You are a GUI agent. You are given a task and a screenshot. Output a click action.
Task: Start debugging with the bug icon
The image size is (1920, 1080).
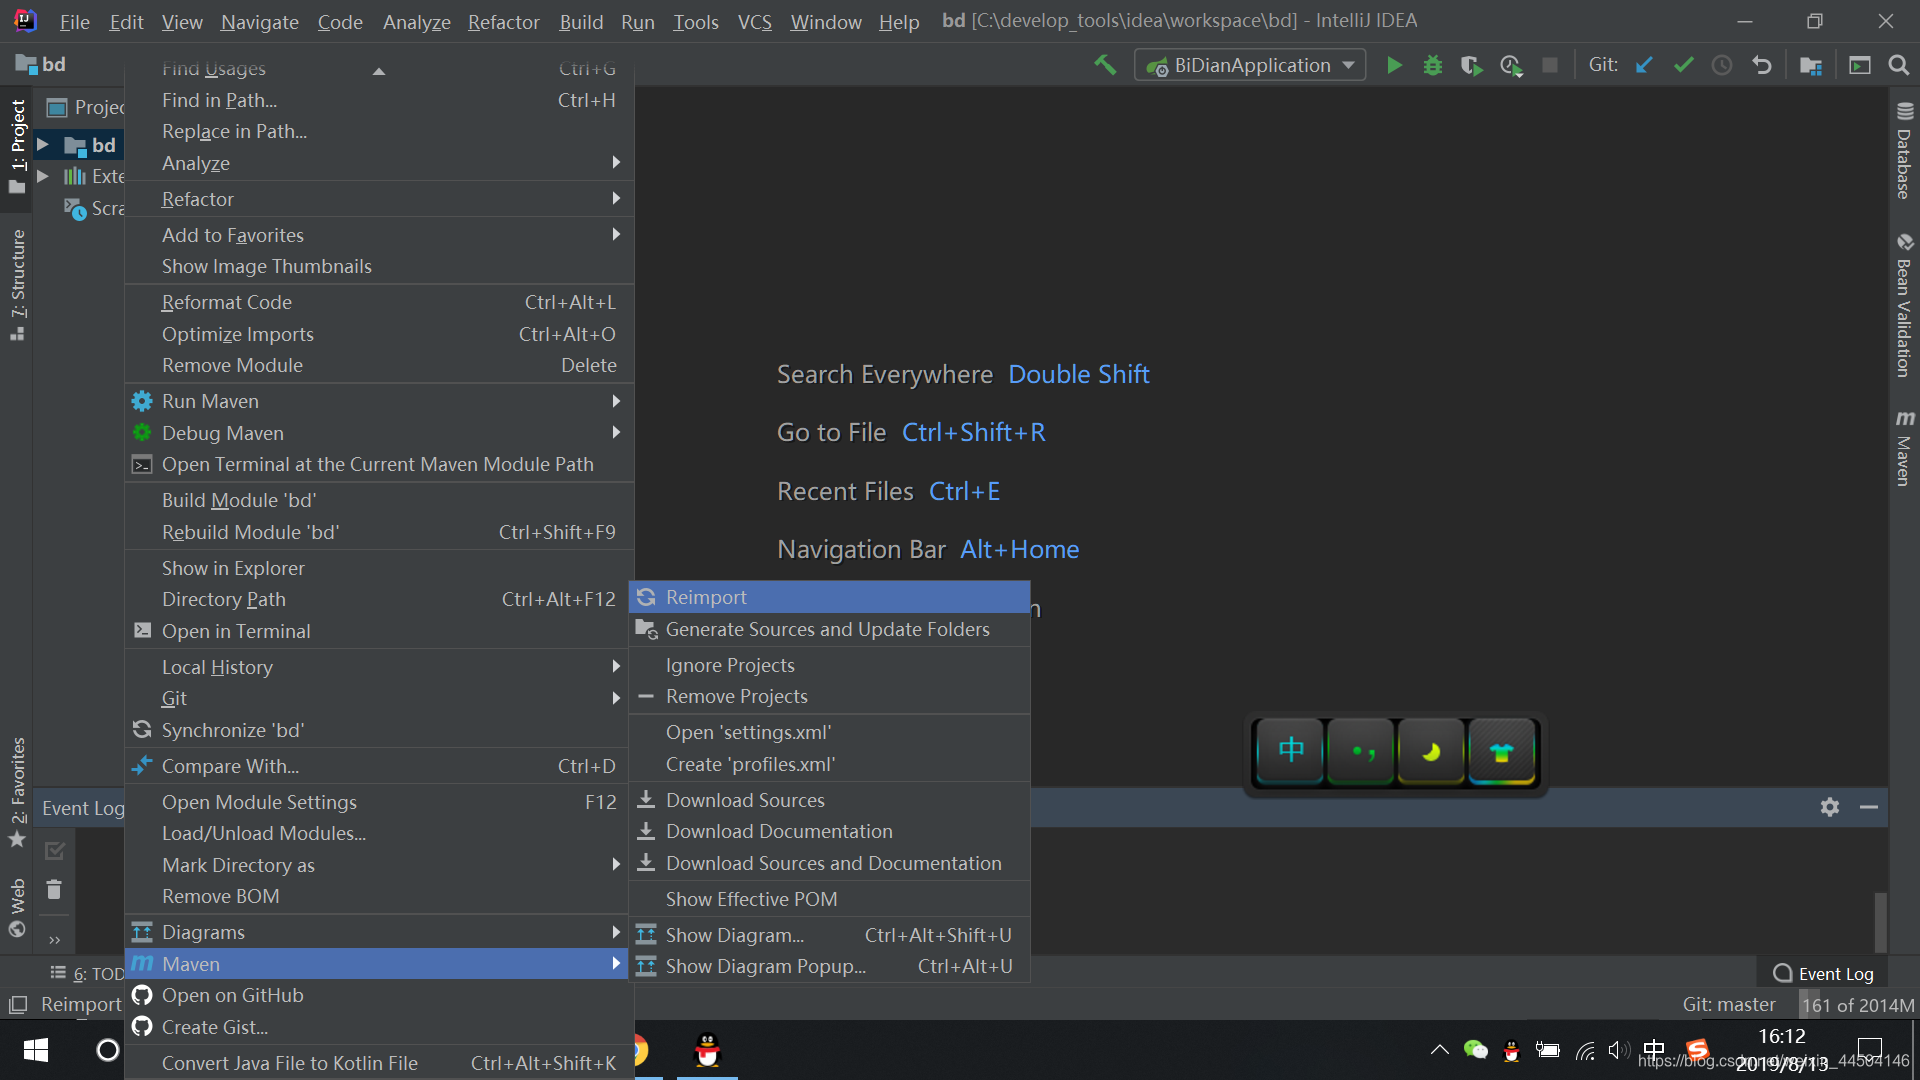click(1433, 65)
